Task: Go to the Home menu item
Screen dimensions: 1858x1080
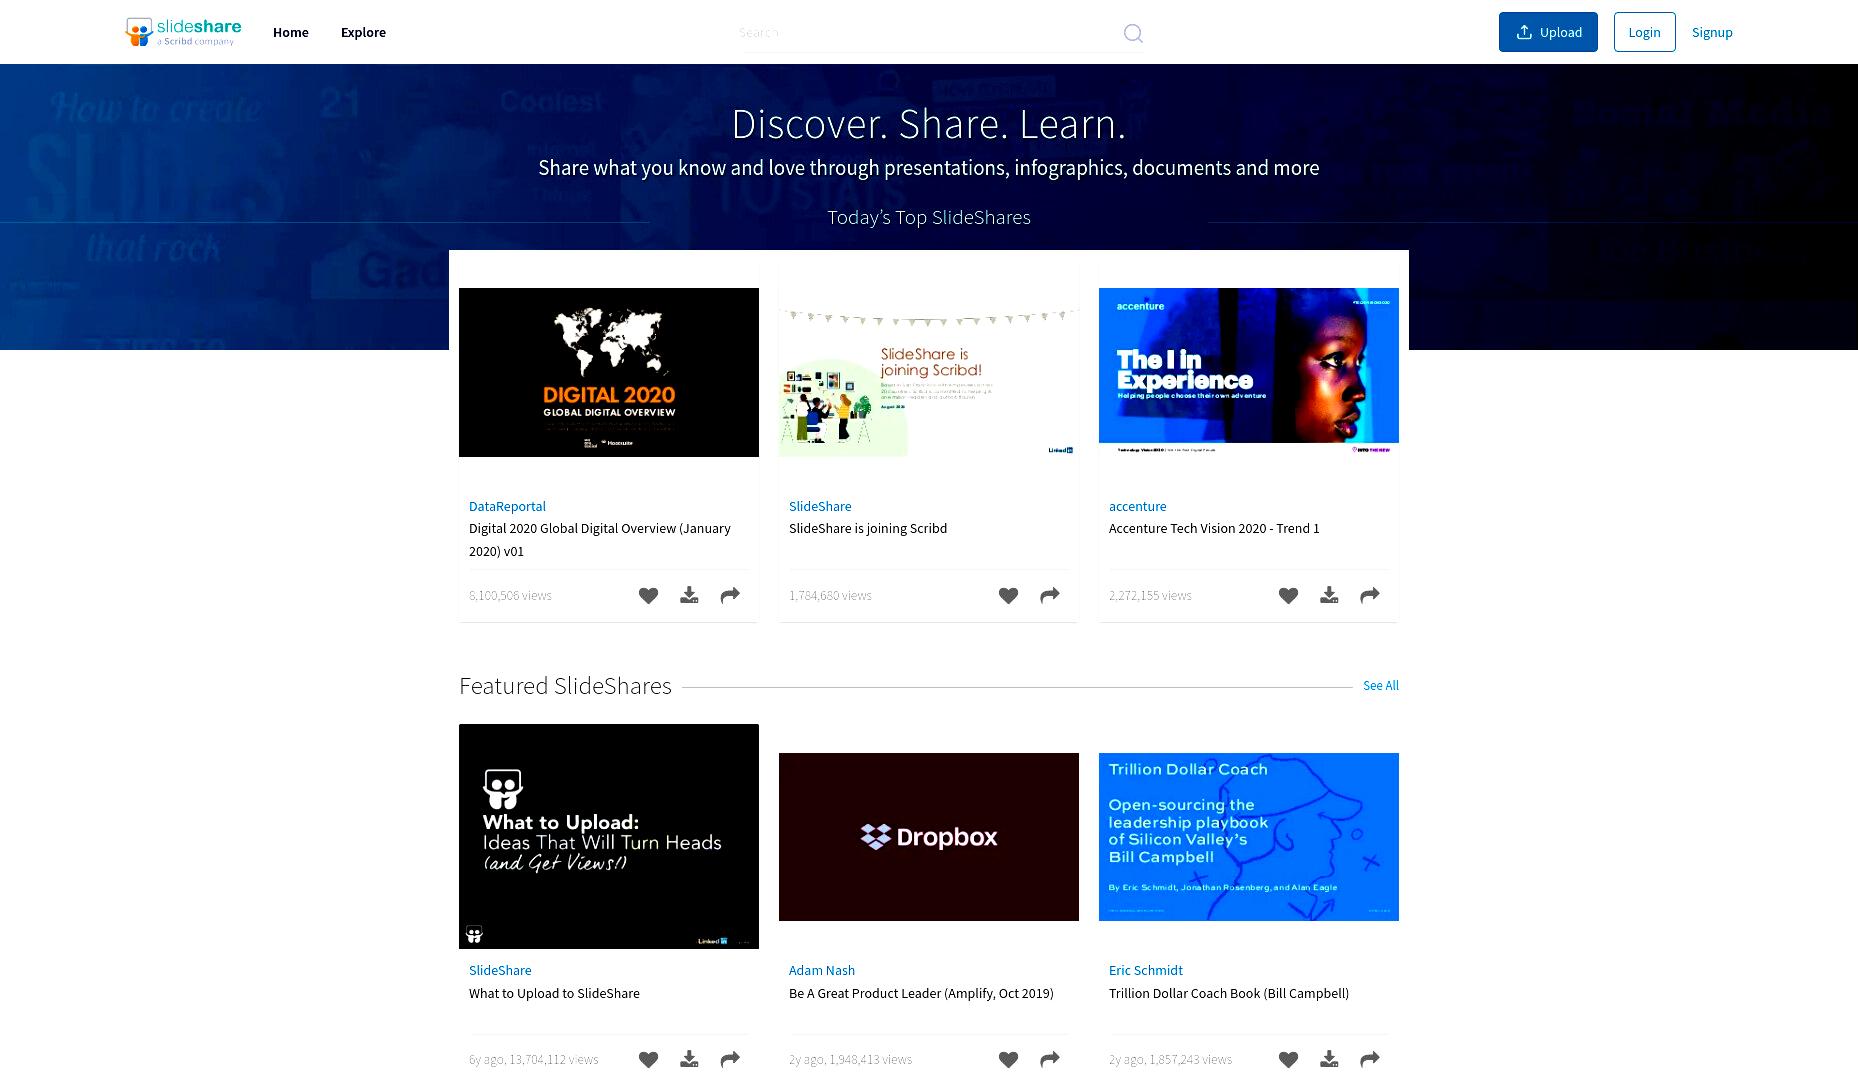Action: point(291,32)
